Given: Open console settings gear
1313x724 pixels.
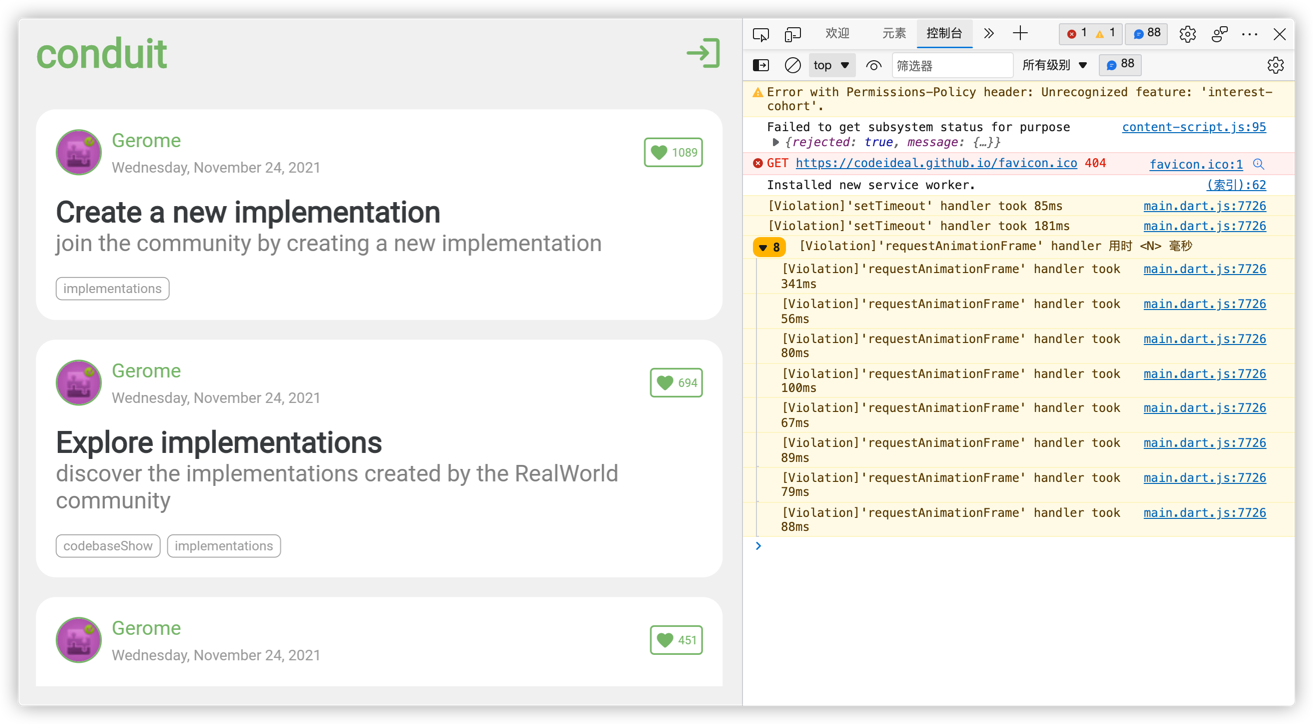Looking at the screenshot, I should pyautogui.click(x=1275, y=65).
